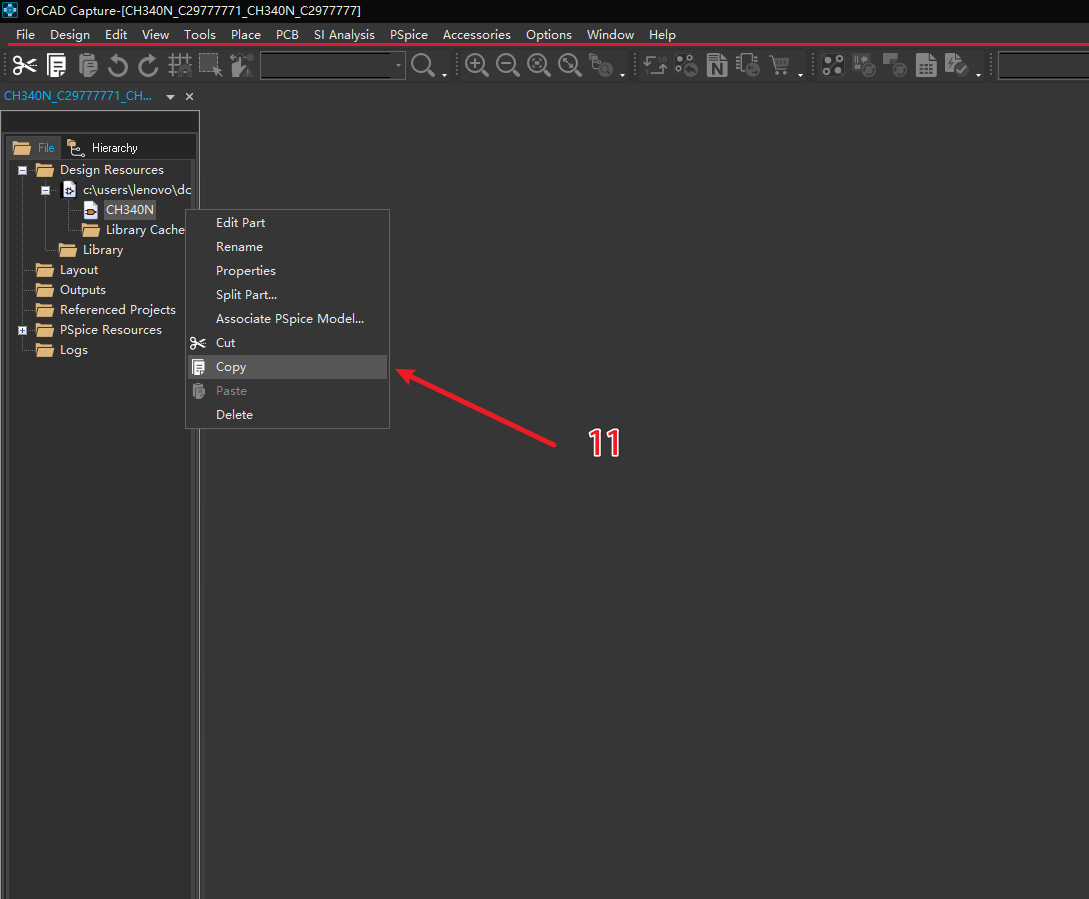The width and height of the screenshot is (1089, 899).
Task: Toggle the drag connected object icon
Action: 241,65
